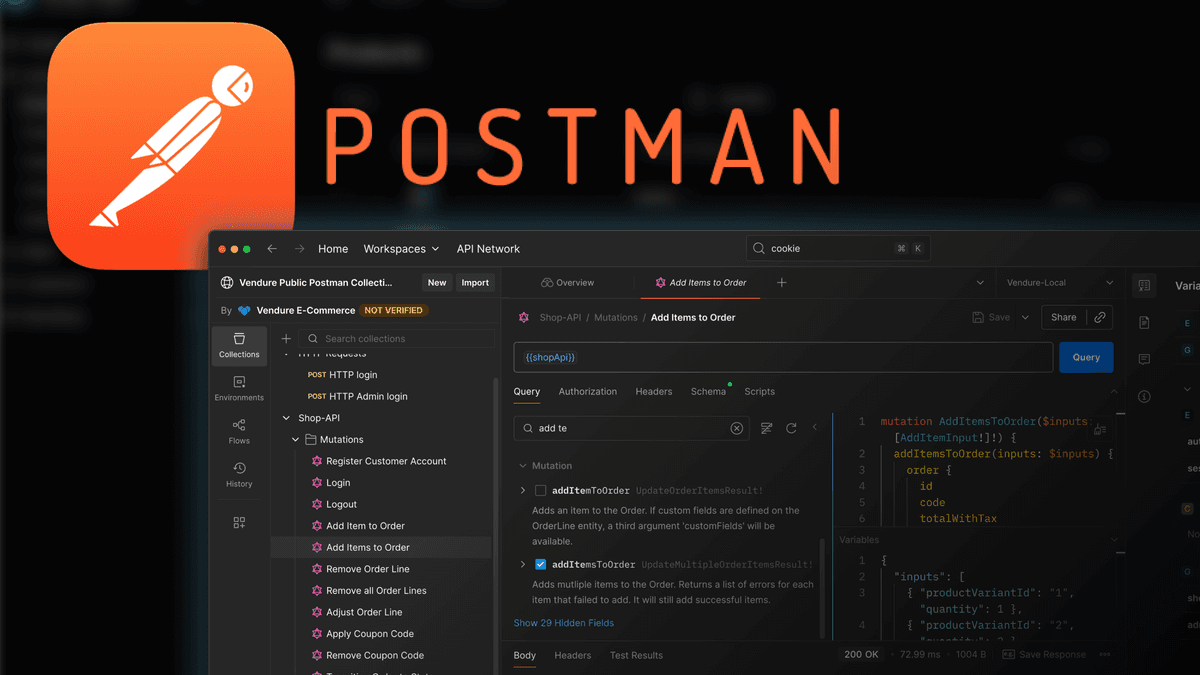The height and width of the screenshot is (675, 1200).
Task: Switch to the Test Results tab
Action: [x=636, y=656]
